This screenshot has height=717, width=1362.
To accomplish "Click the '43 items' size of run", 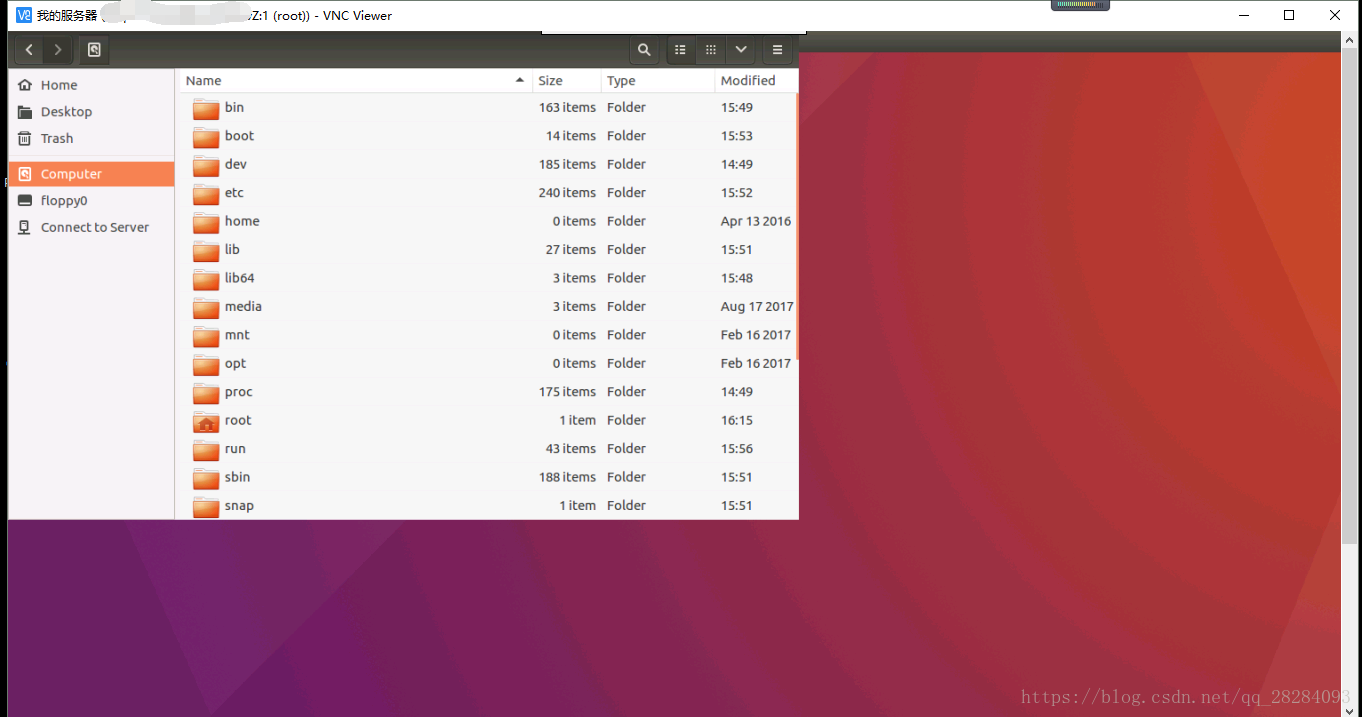I will (x=571, y=449).
